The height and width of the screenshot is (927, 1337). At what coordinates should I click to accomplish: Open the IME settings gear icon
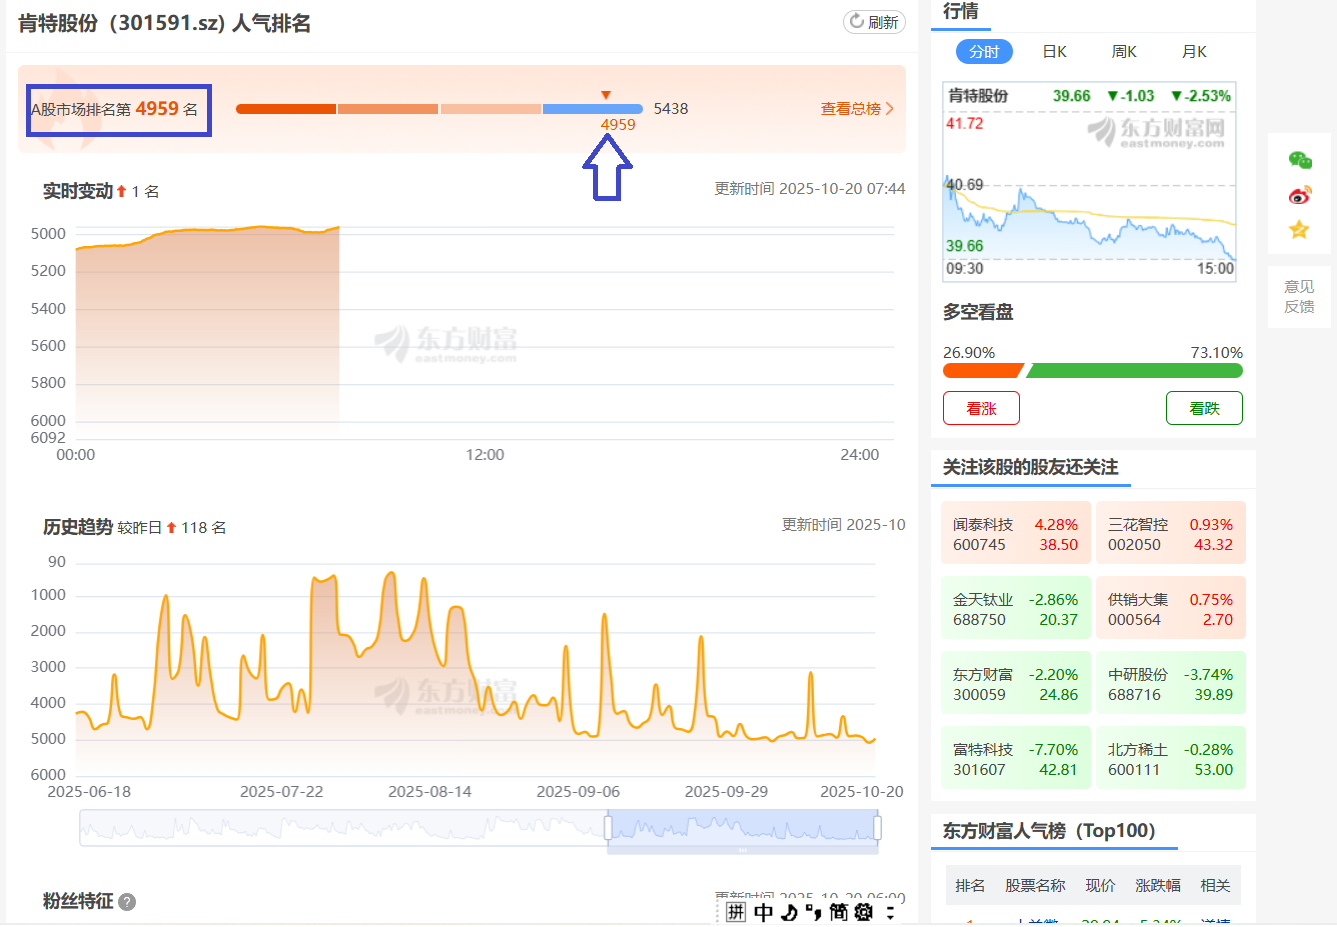click(x=864, y=912)
